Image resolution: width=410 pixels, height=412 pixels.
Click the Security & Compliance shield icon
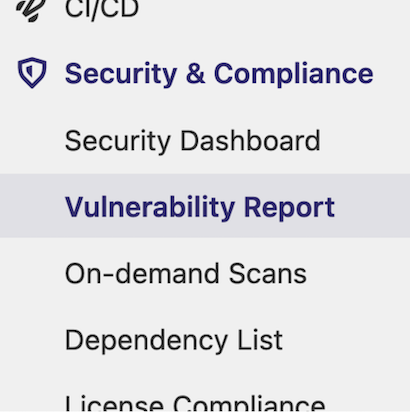tap(32, 73)
